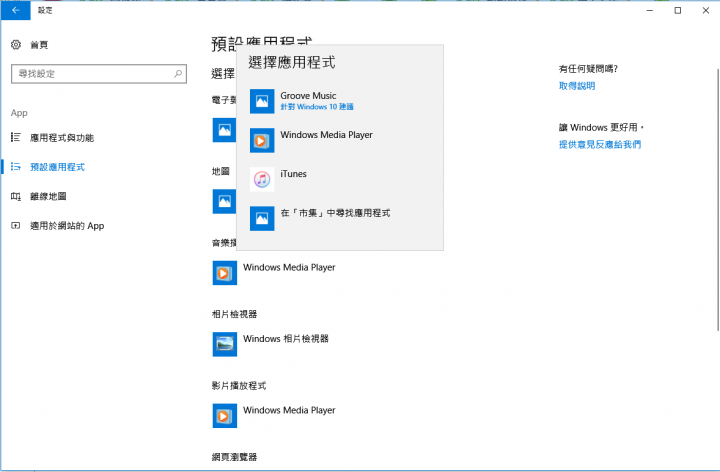Viewport: 720px width, 472px height.
Task: Click the 選擇應用程式 popup title
Action: click(x=292, y=62)
